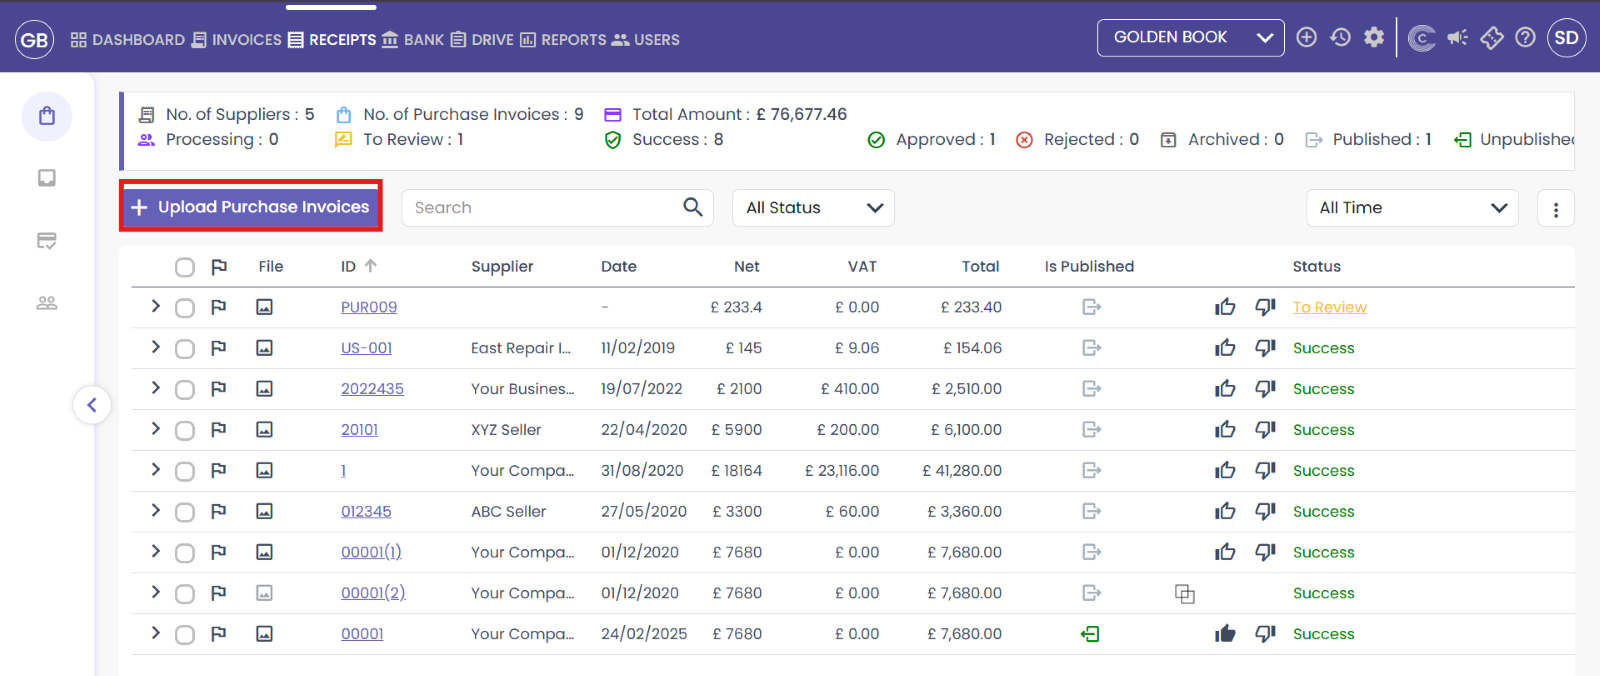Viewport: 1600px width, 676px height.
Task: Click publish icon for PUR009 row
Action: (x=1091, y=307)
